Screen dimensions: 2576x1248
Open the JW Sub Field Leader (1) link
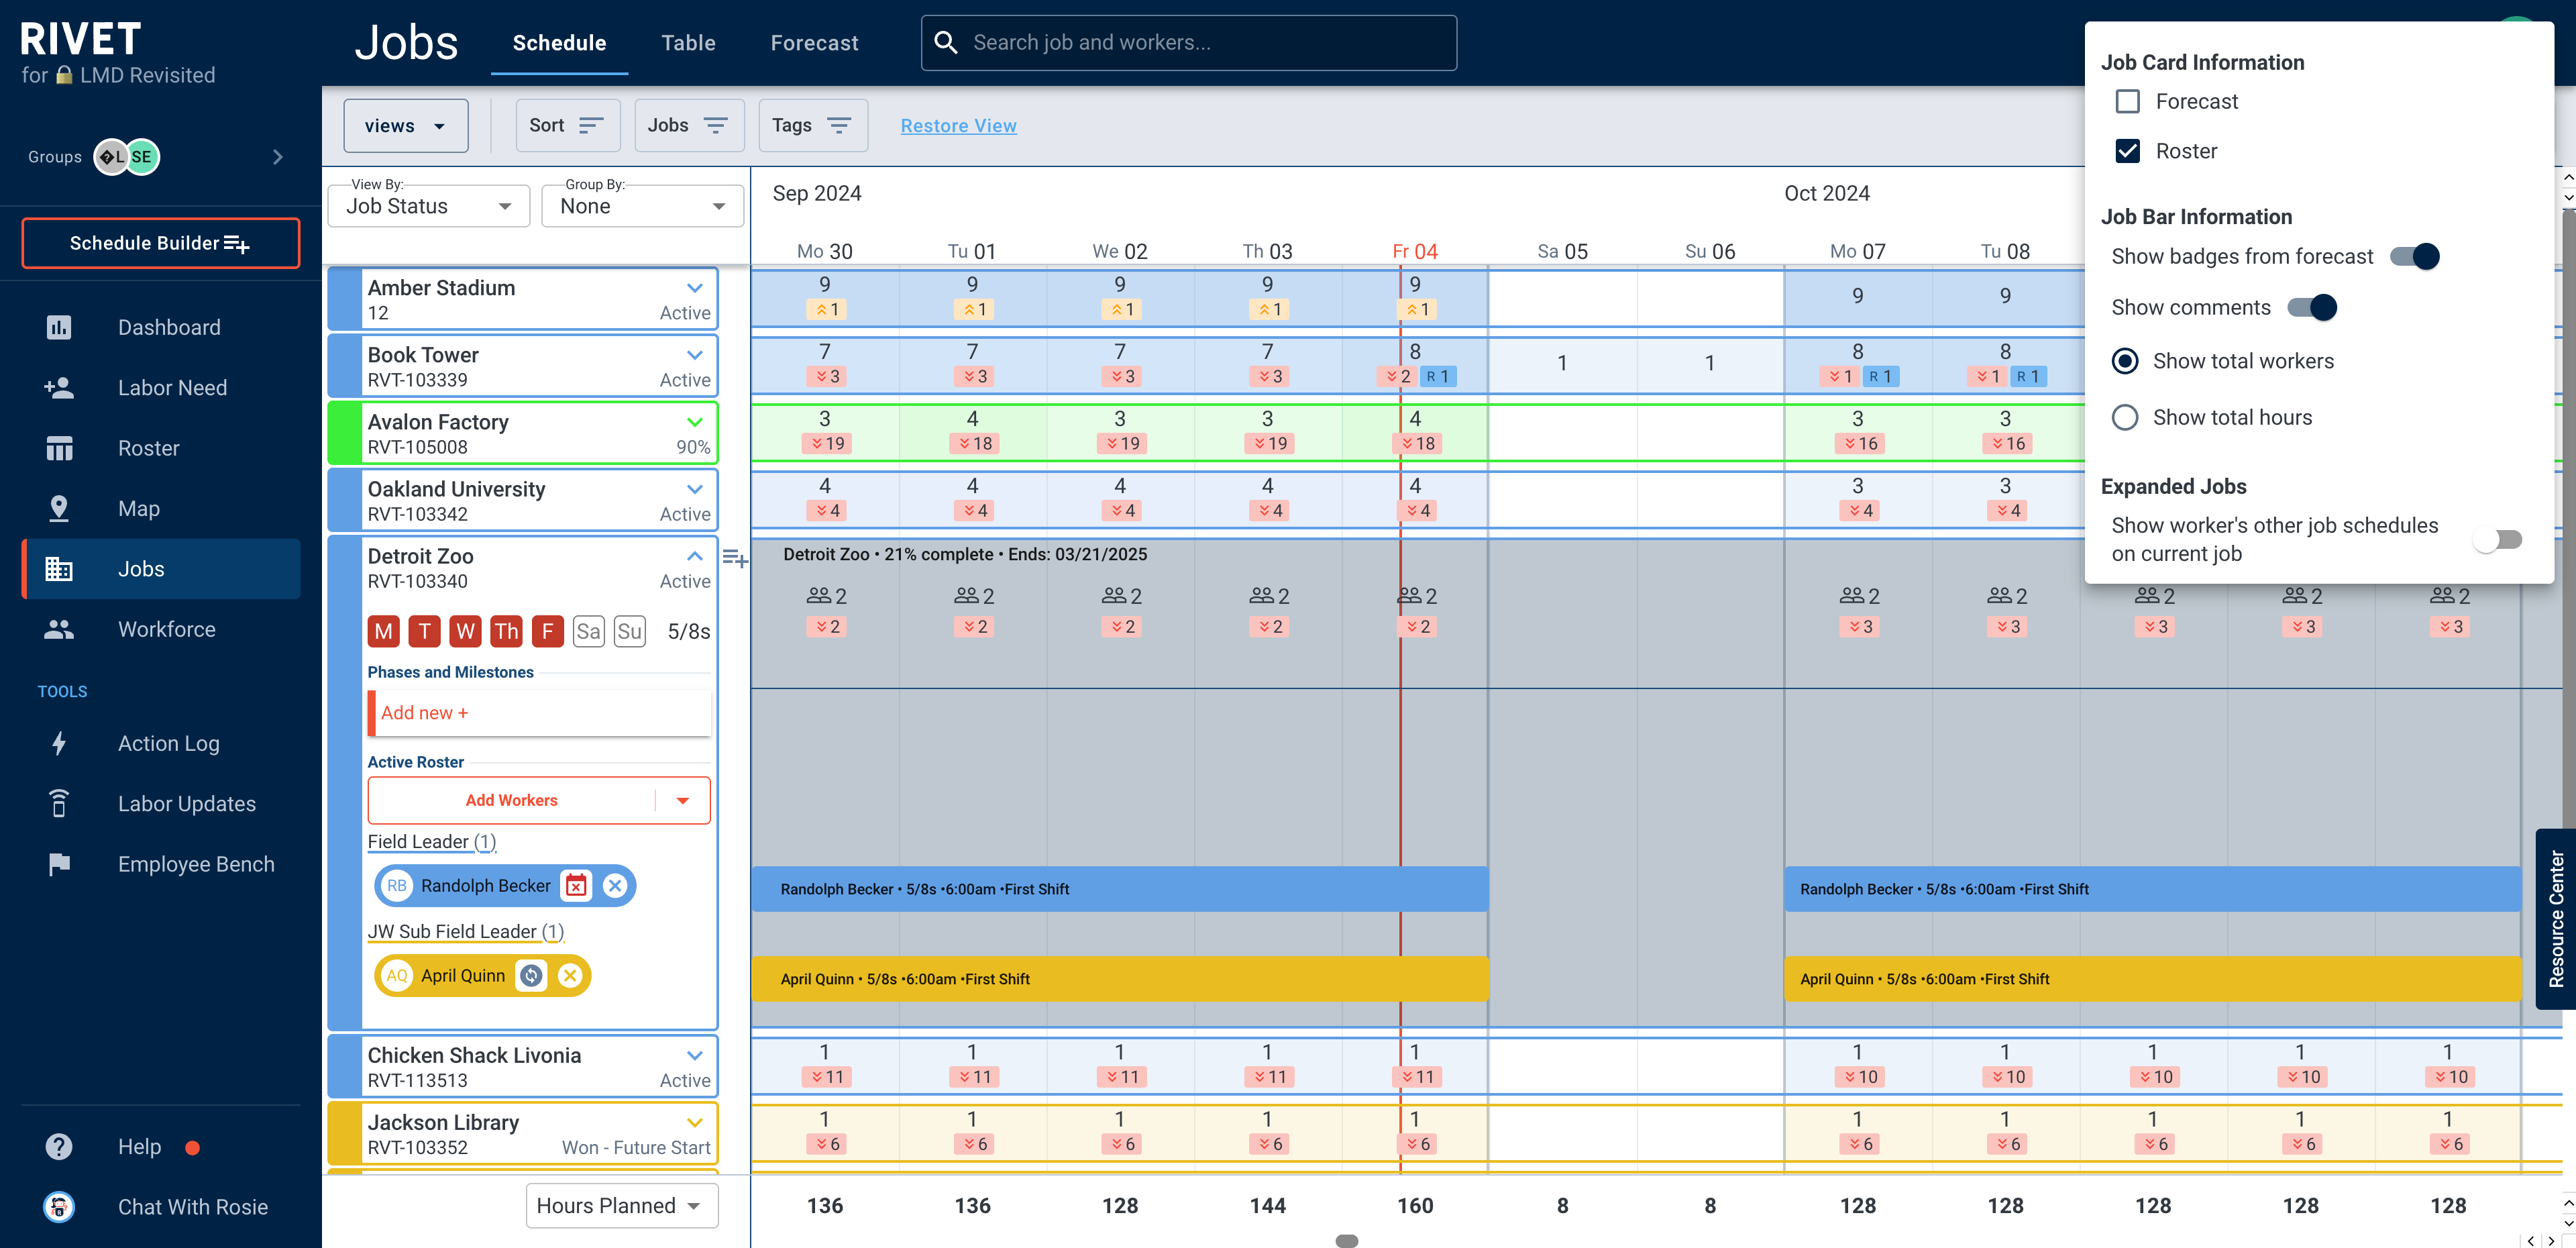(465, 931)
